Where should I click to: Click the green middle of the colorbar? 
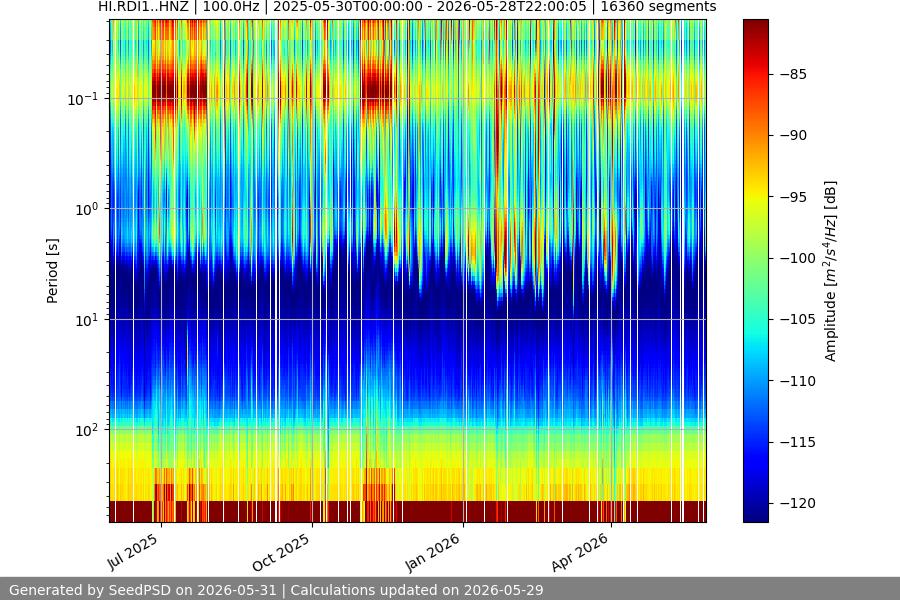755,271
